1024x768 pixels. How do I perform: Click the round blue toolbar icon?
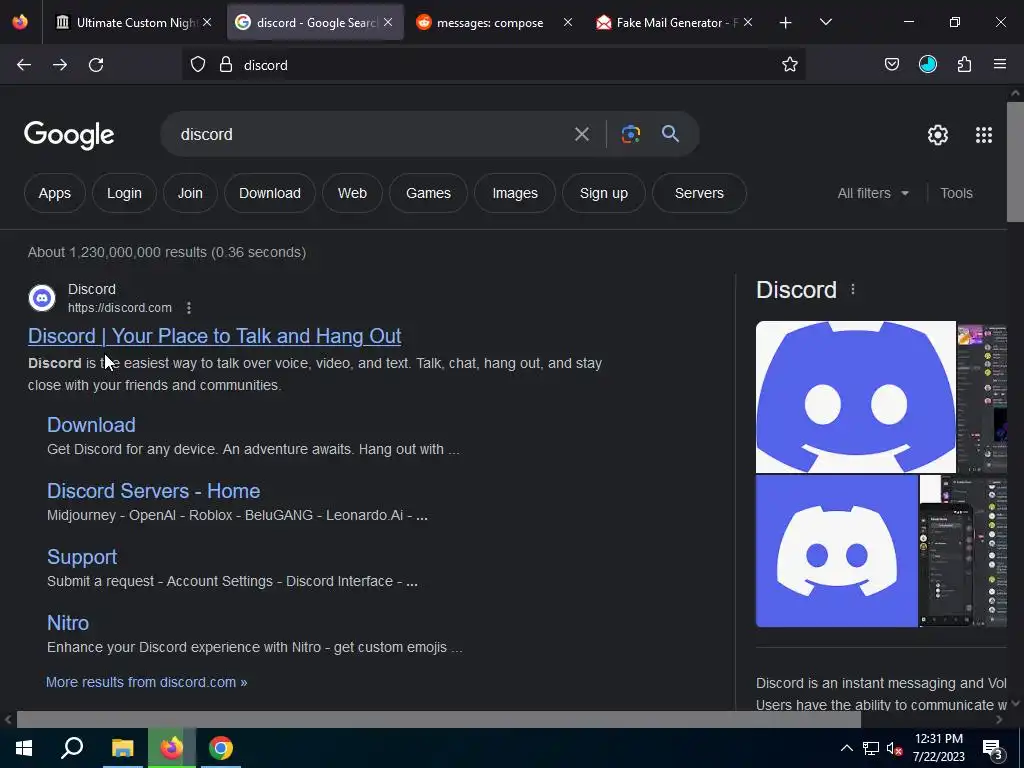tap(927, 65)
